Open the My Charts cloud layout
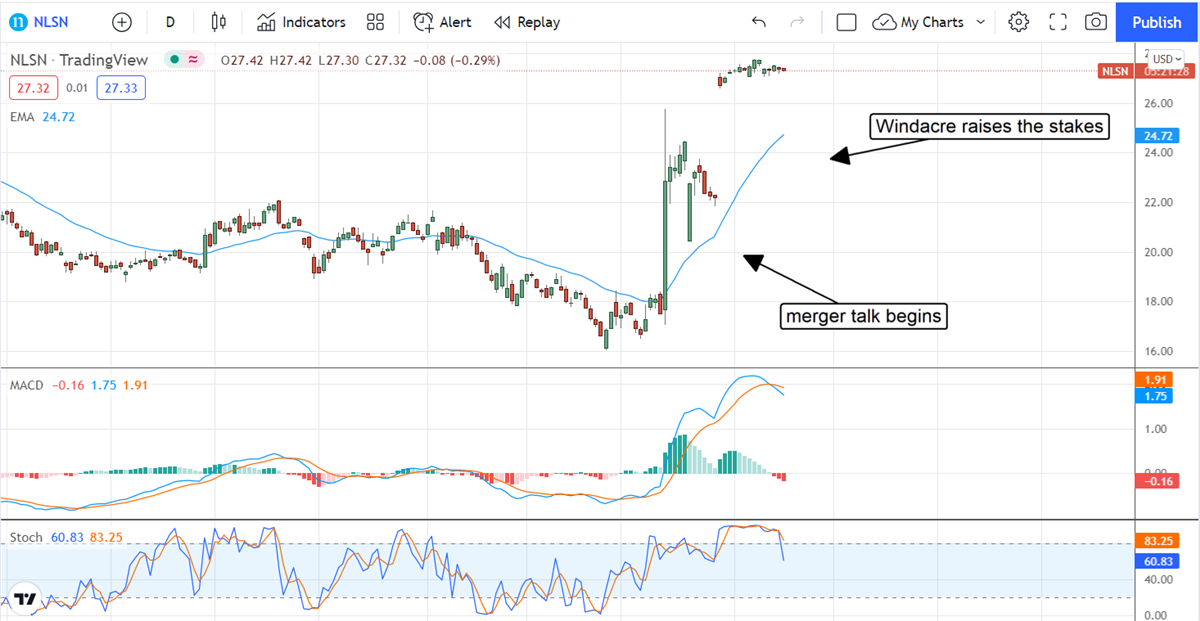1200x621 pixels. pyautogui.click(x=919, y=22)
